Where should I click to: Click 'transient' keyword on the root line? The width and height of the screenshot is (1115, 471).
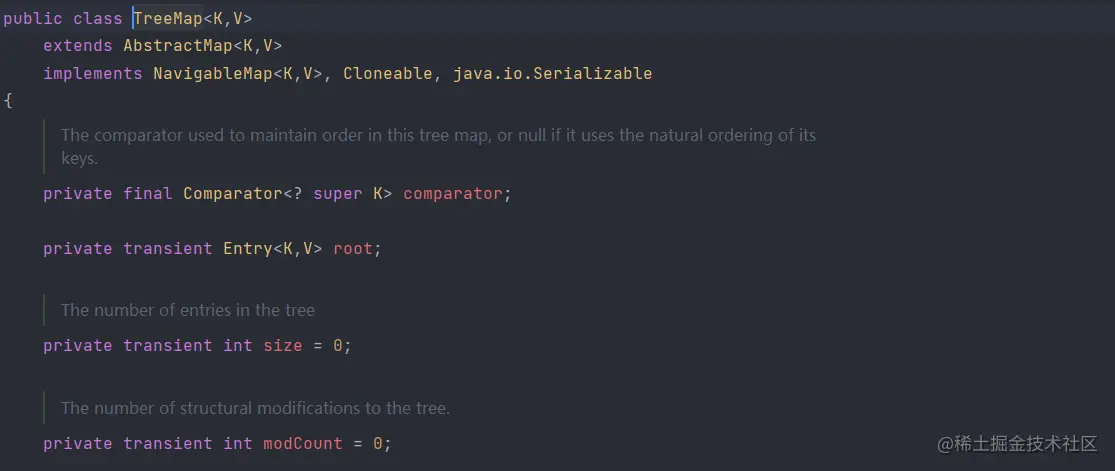pos(168,249)
